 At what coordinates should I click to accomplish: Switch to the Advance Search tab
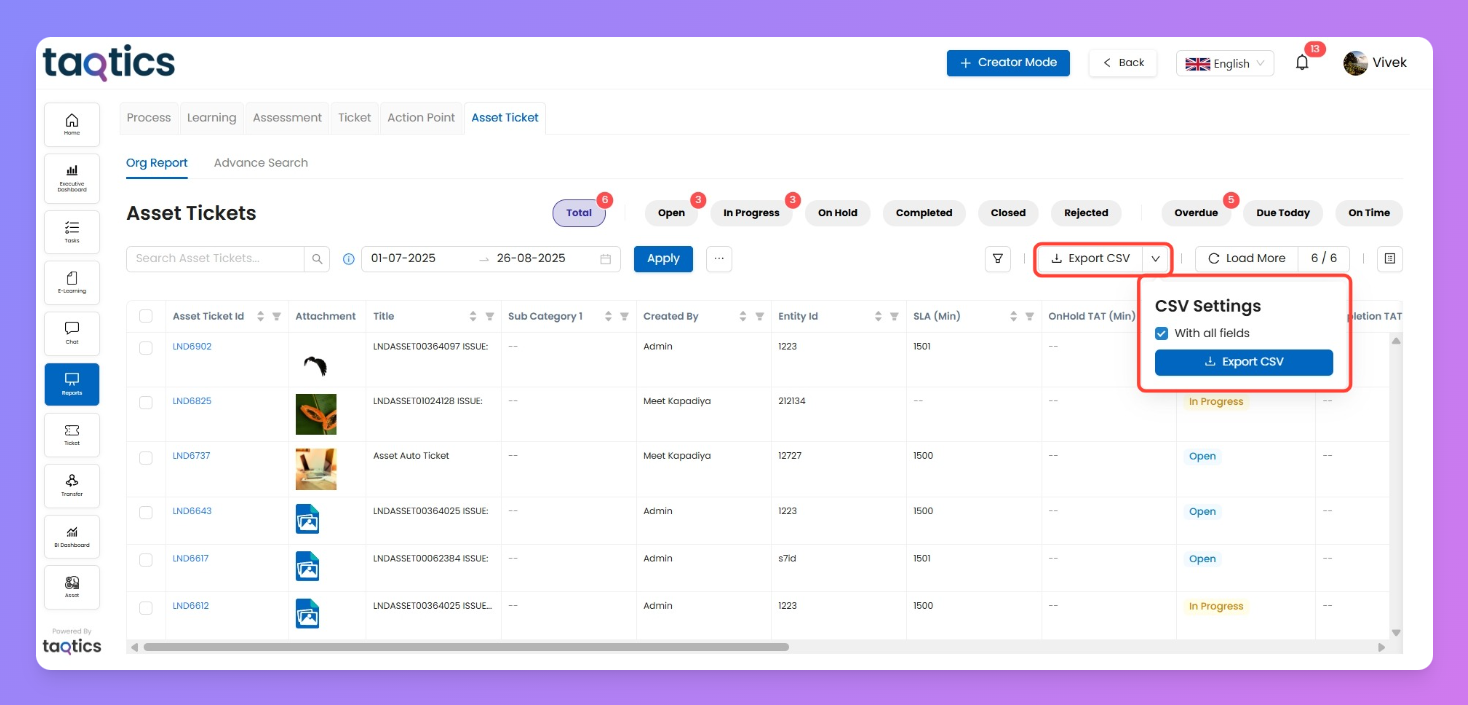261,163
